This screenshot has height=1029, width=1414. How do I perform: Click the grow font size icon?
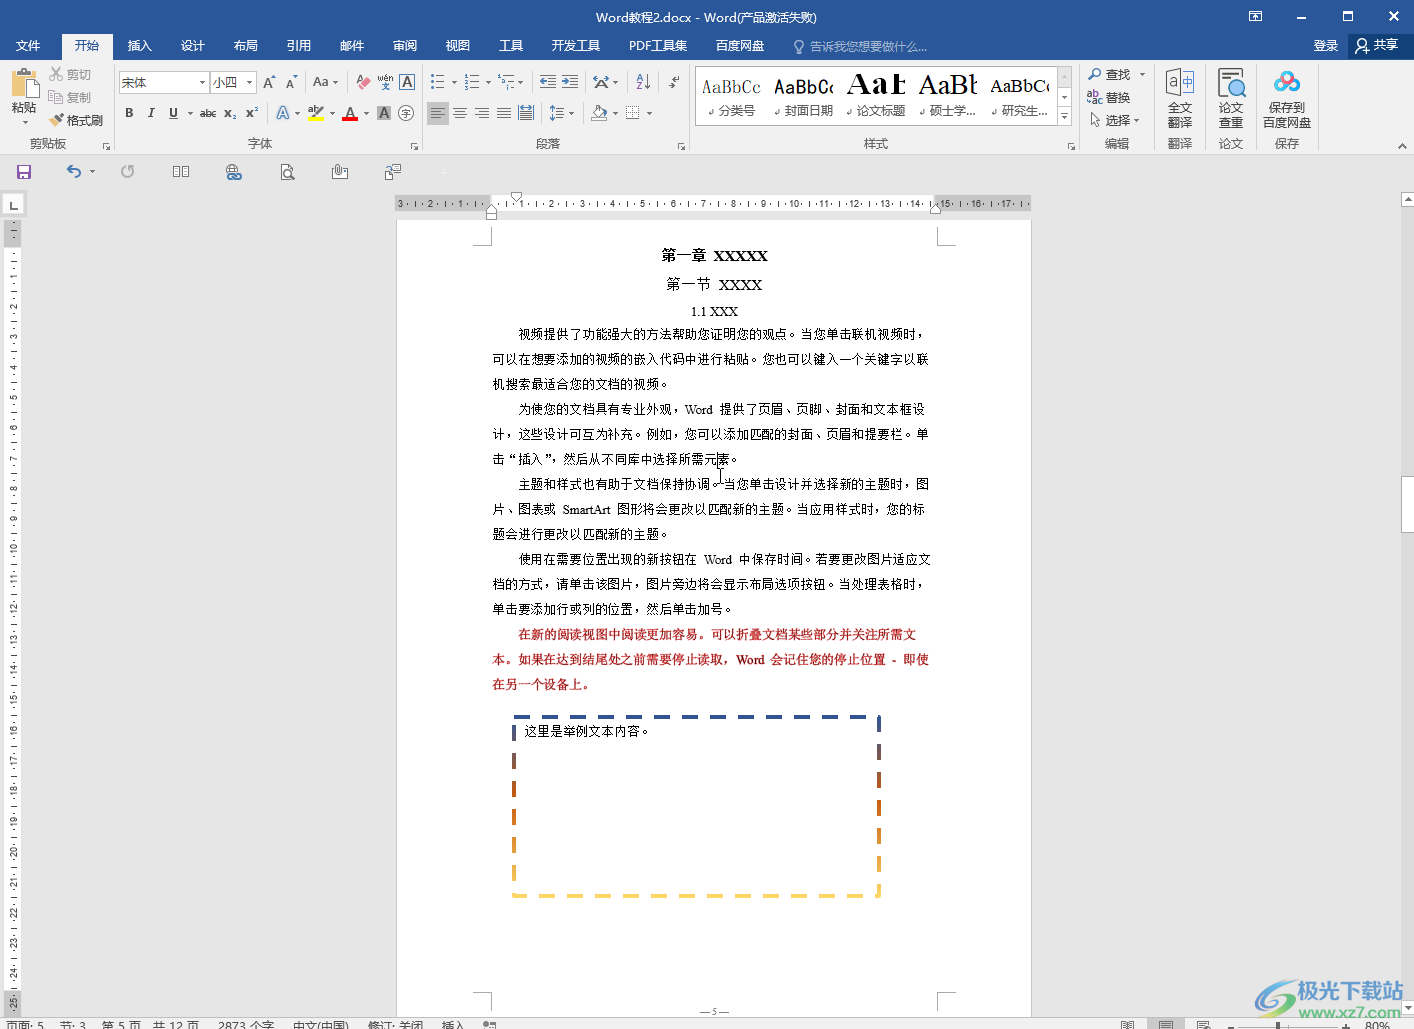[269, 82]
